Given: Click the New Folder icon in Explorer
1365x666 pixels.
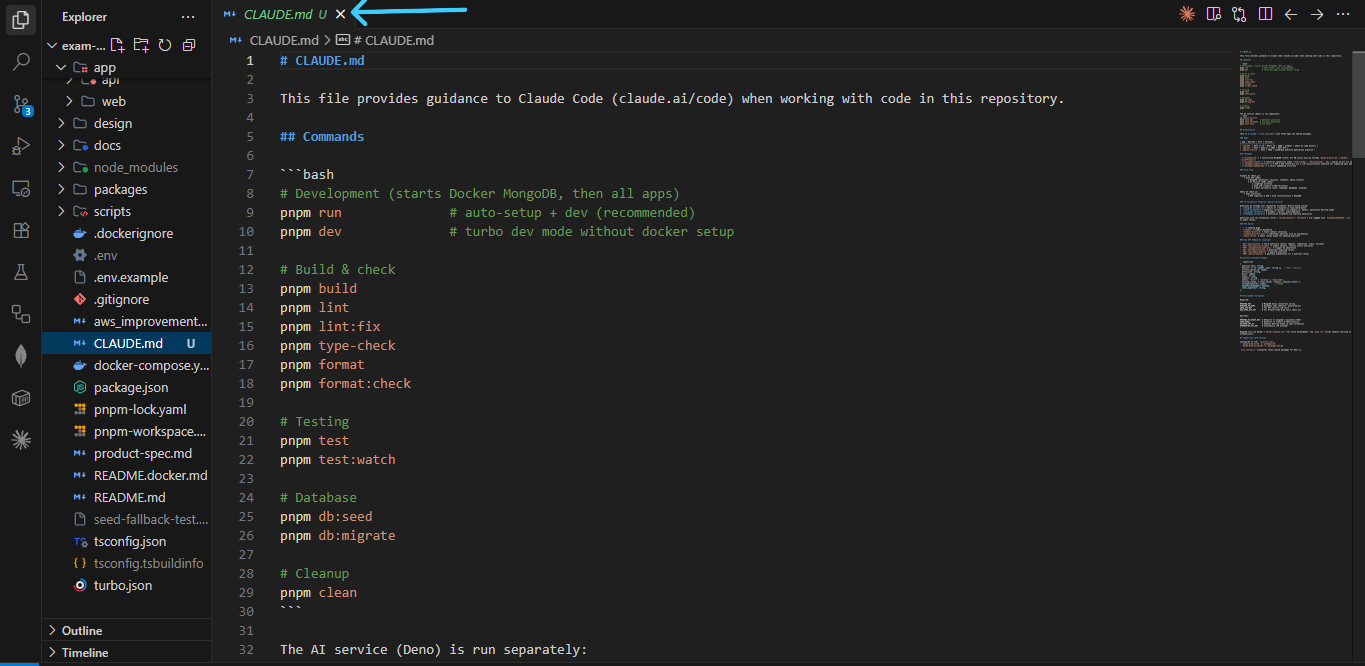Looking at the screenshot, I should (x=141, y=45).
